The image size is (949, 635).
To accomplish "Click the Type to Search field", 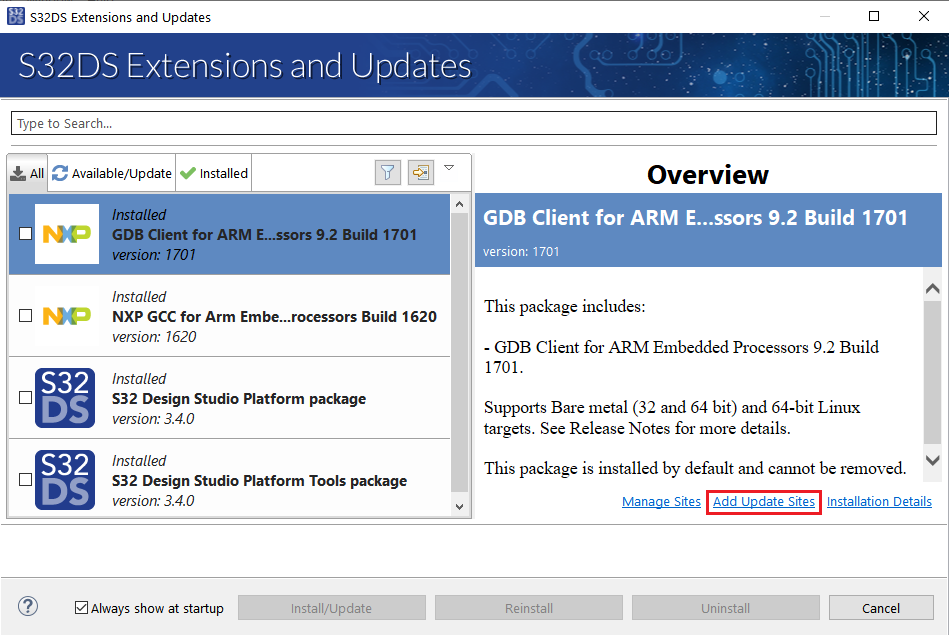I will click(474, 123).
